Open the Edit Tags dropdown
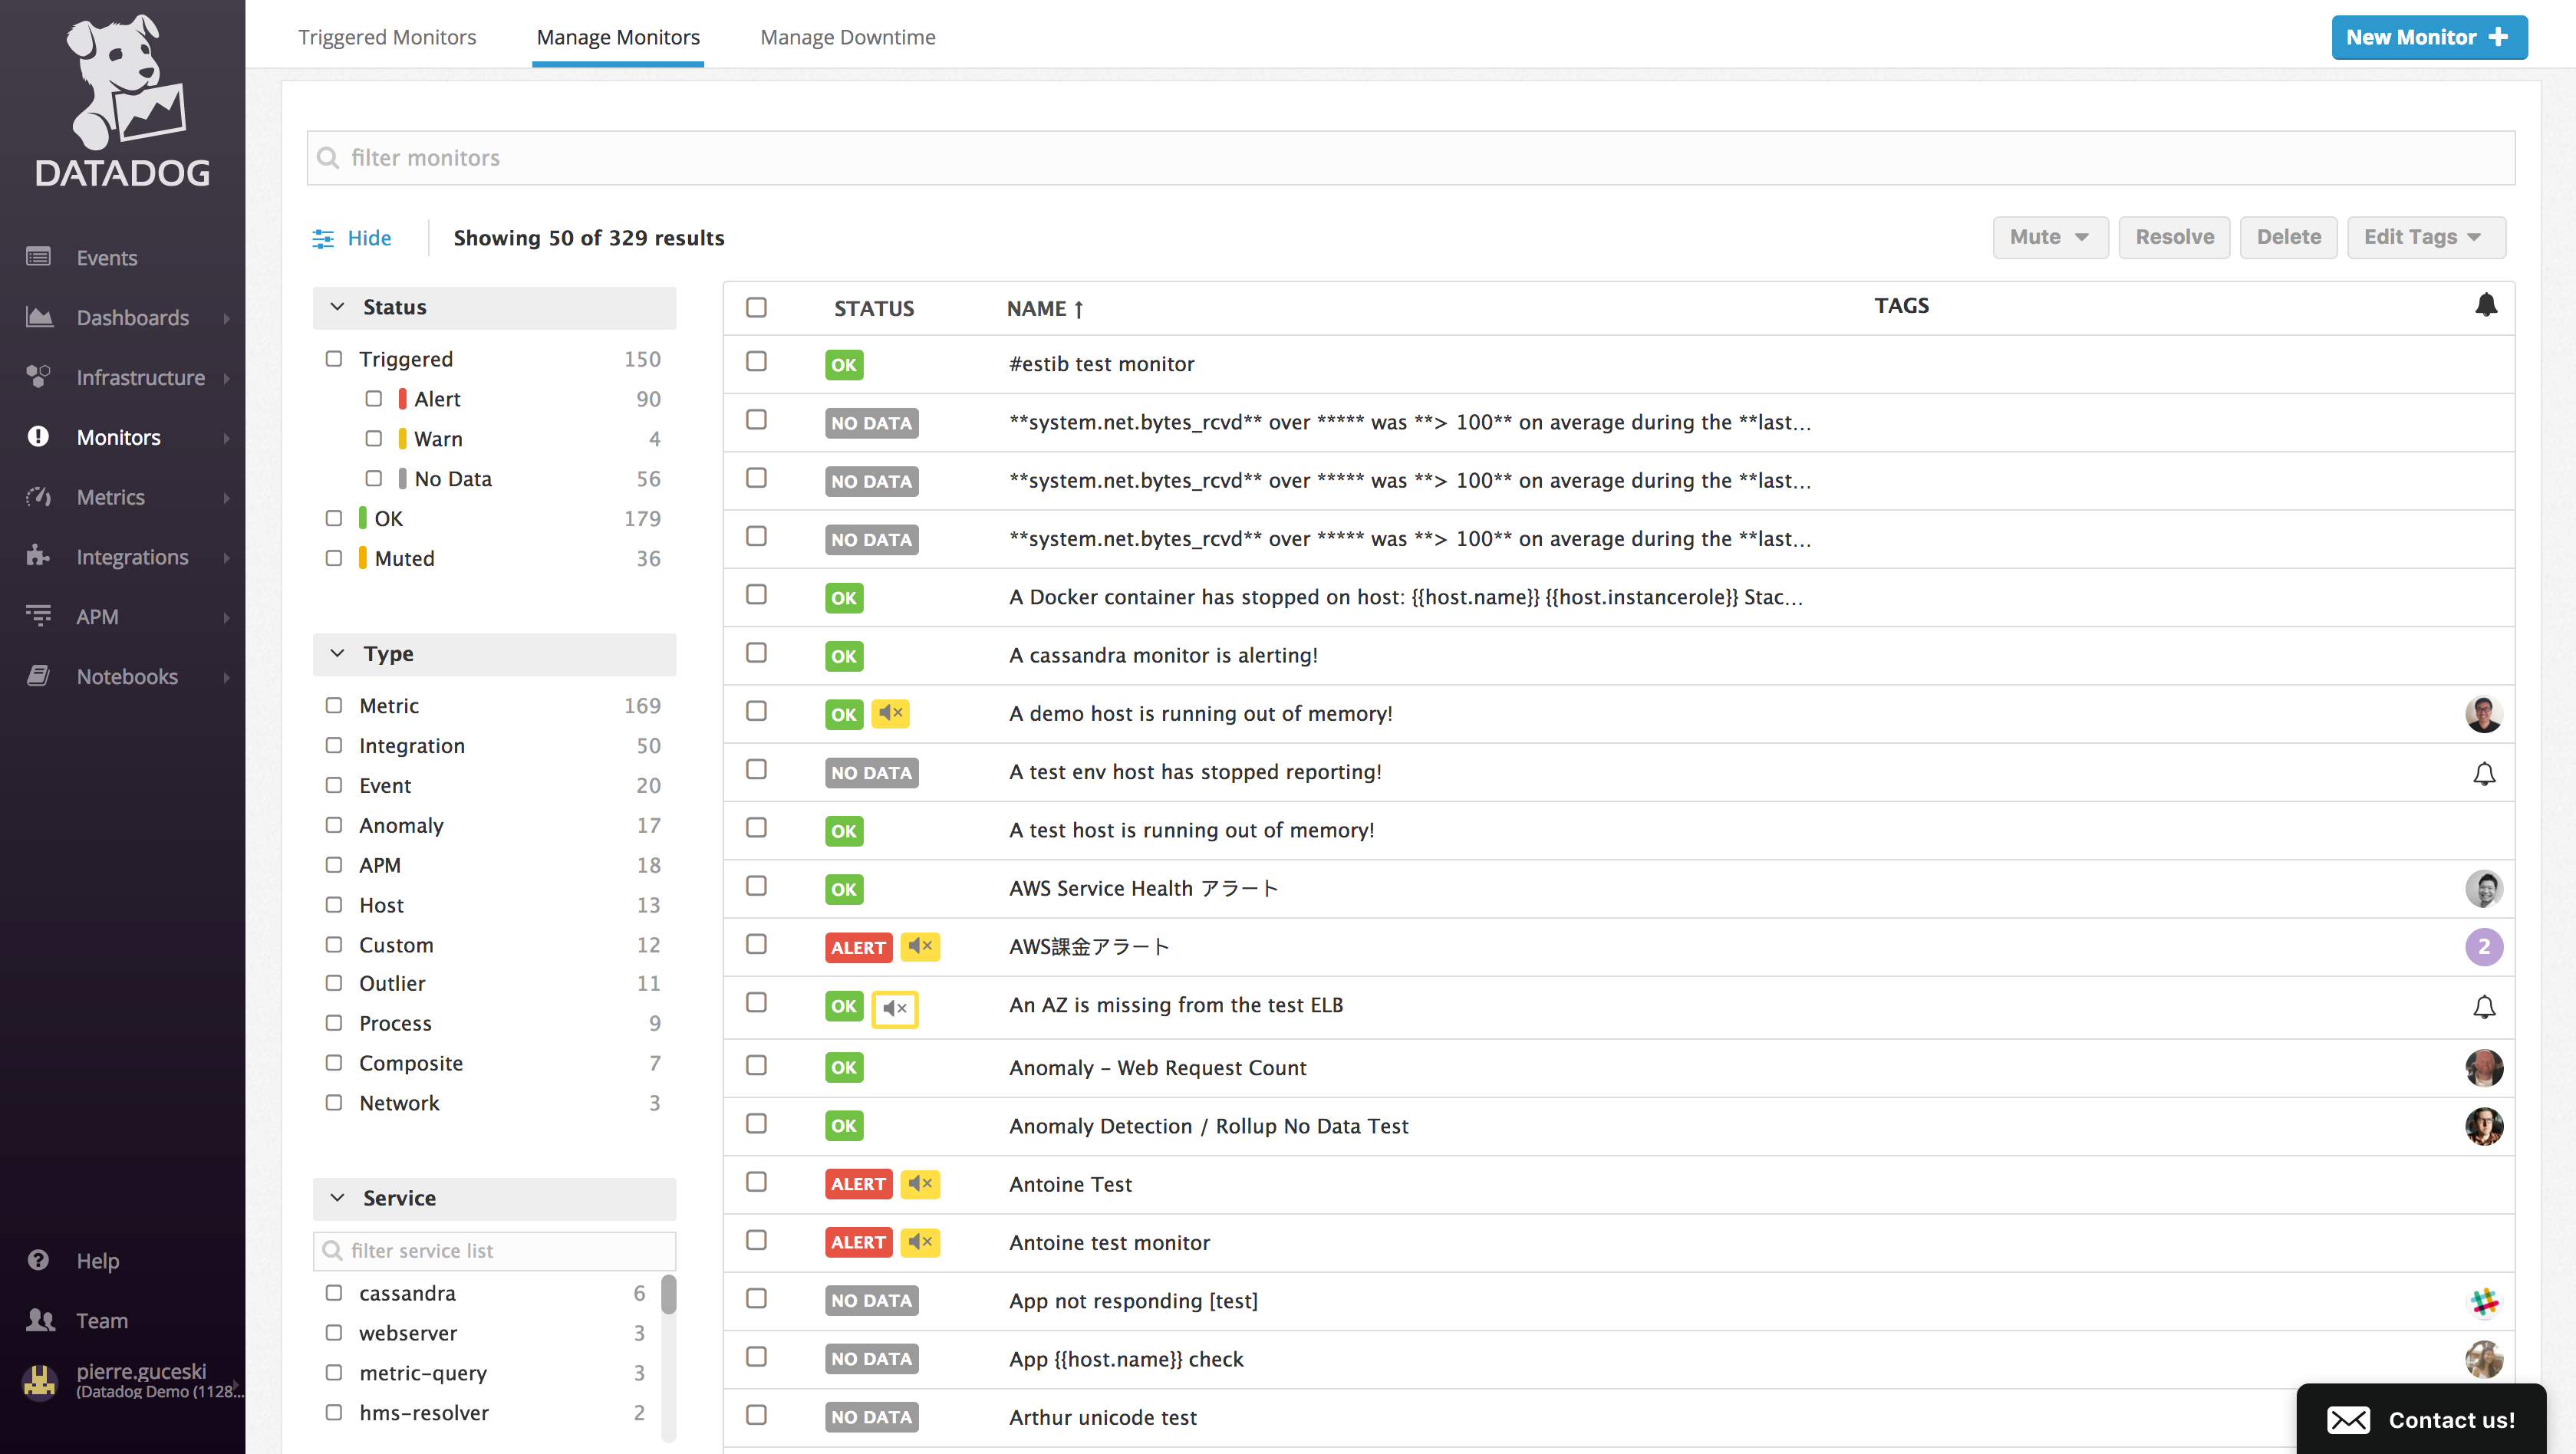The width and height of the screenshot is (2576, 1454). tap(2426, 237)
